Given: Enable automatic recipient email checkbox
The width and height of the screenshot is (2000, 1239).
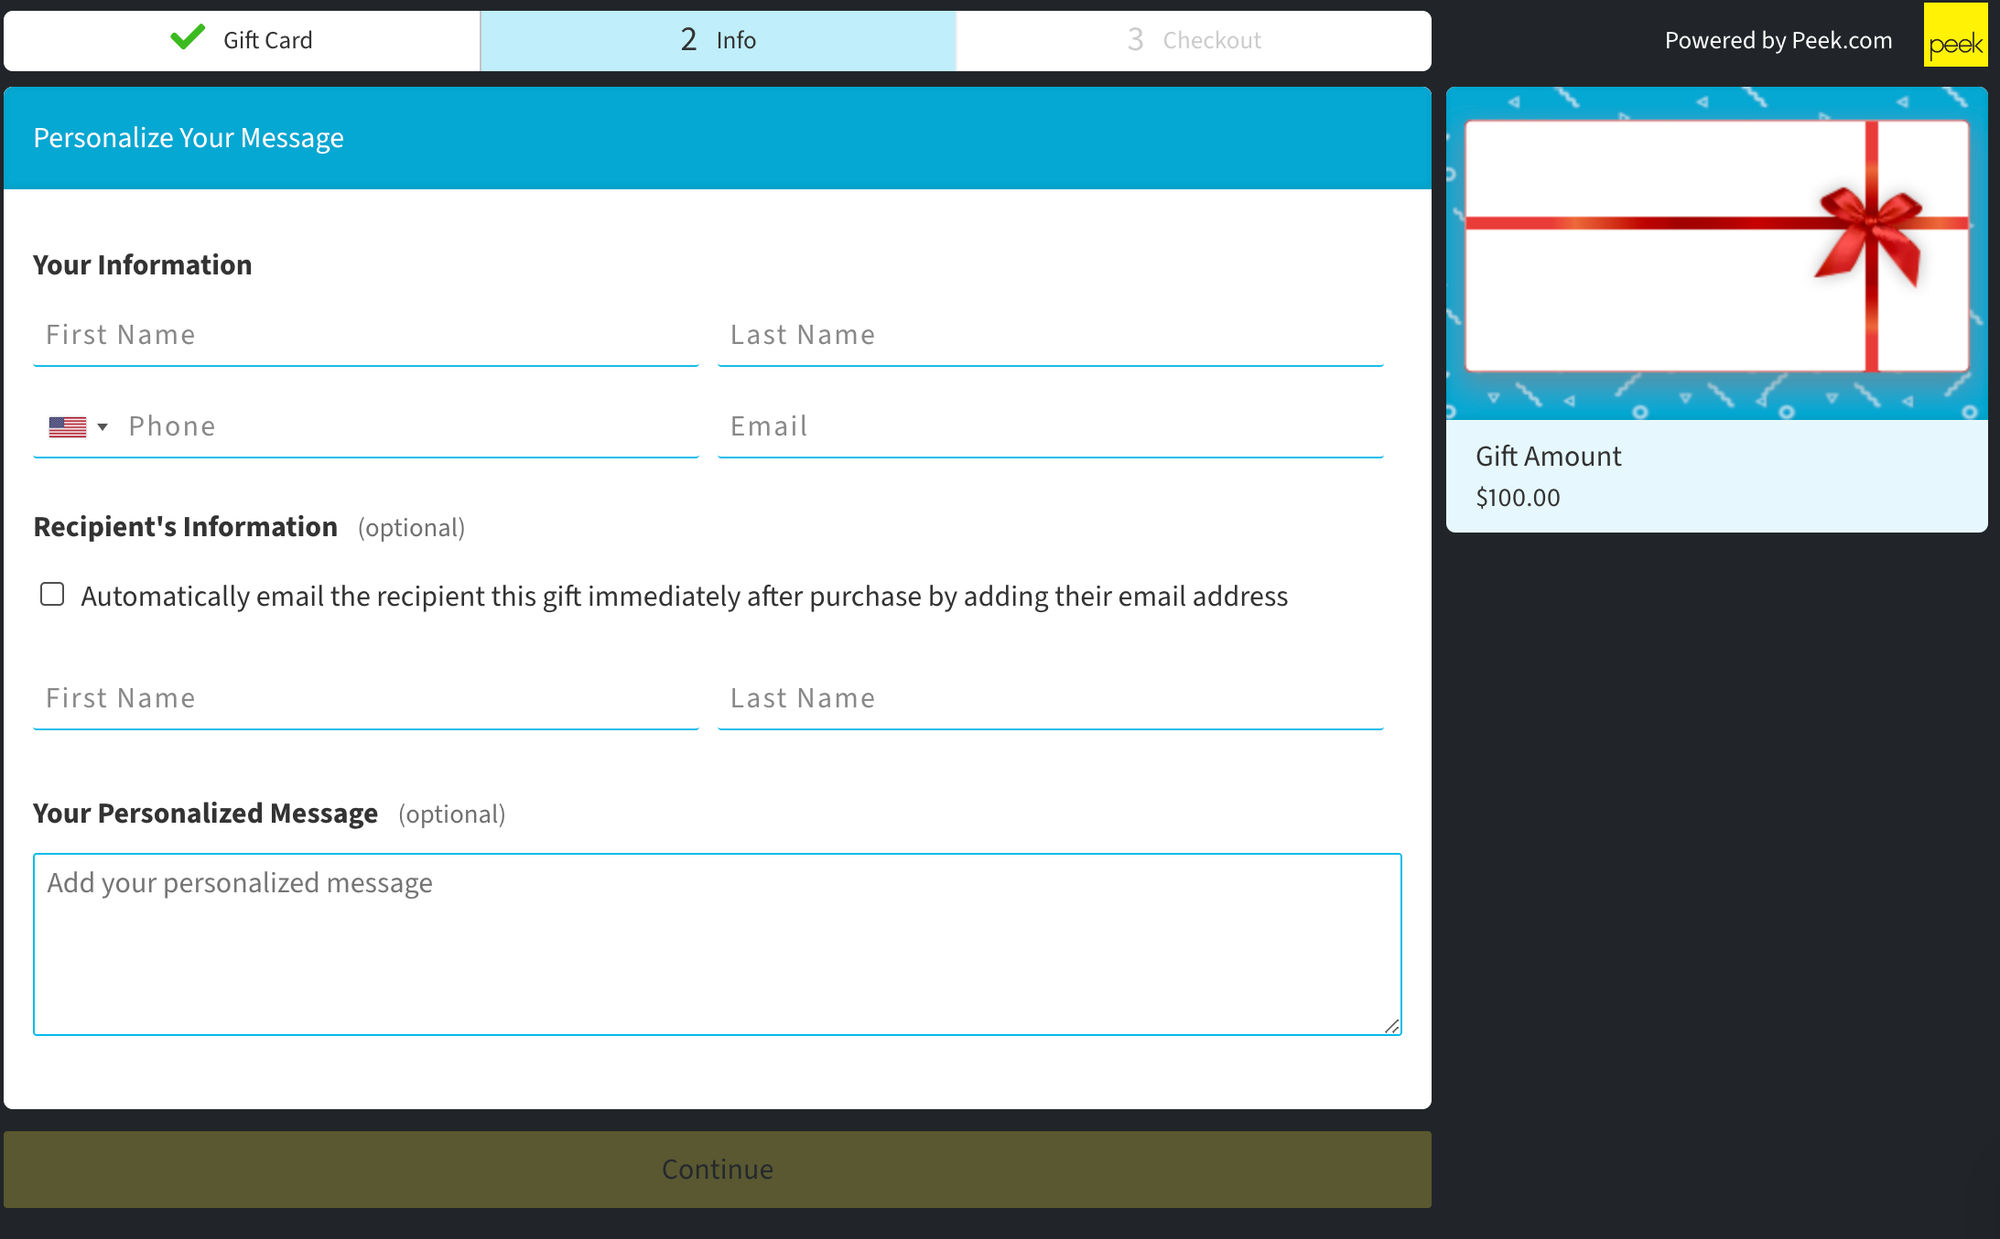Looking at the screenshot, I should [52, 595].
